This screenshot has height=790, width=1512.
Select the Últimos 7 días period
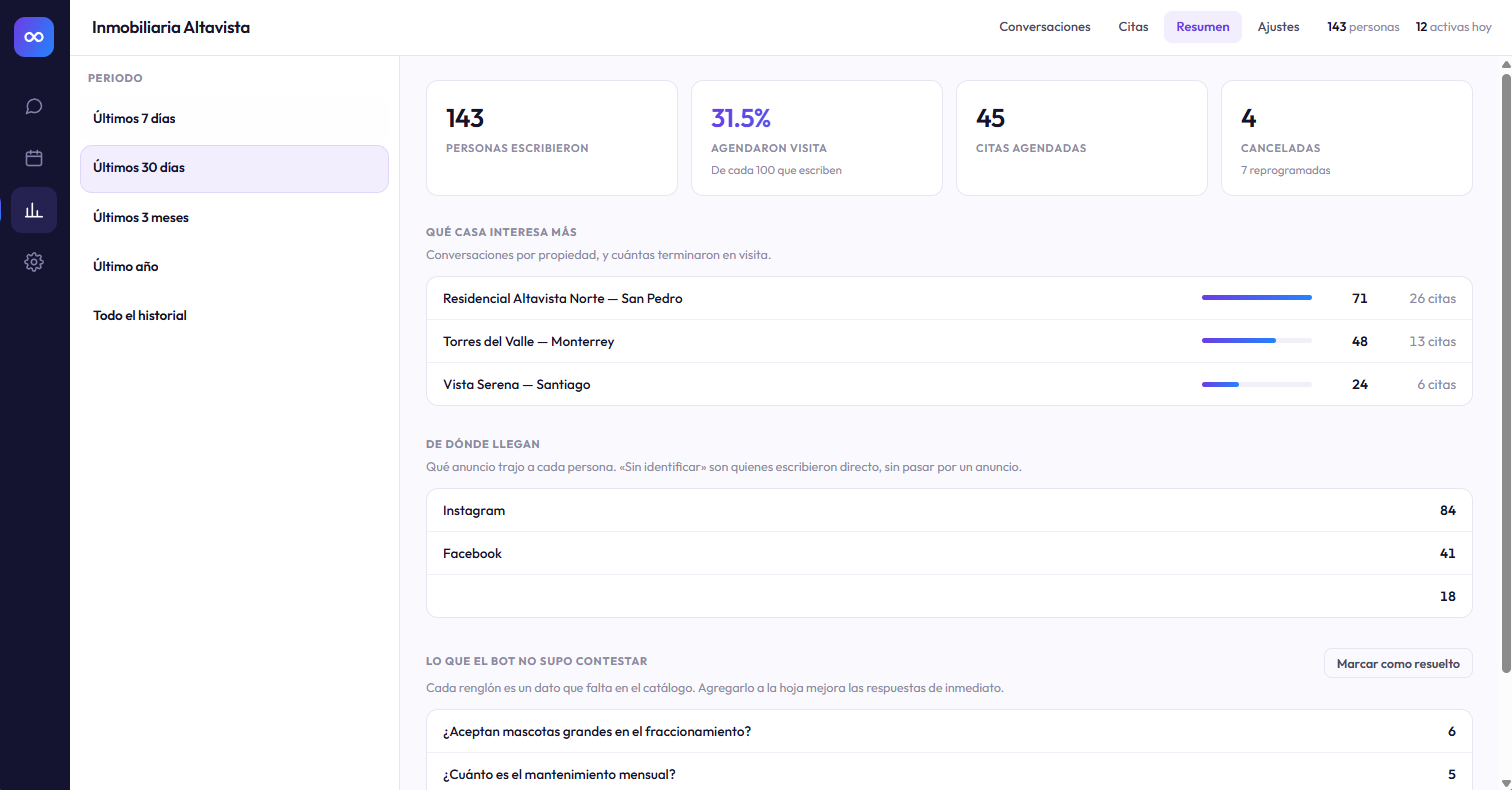(234, 118)
